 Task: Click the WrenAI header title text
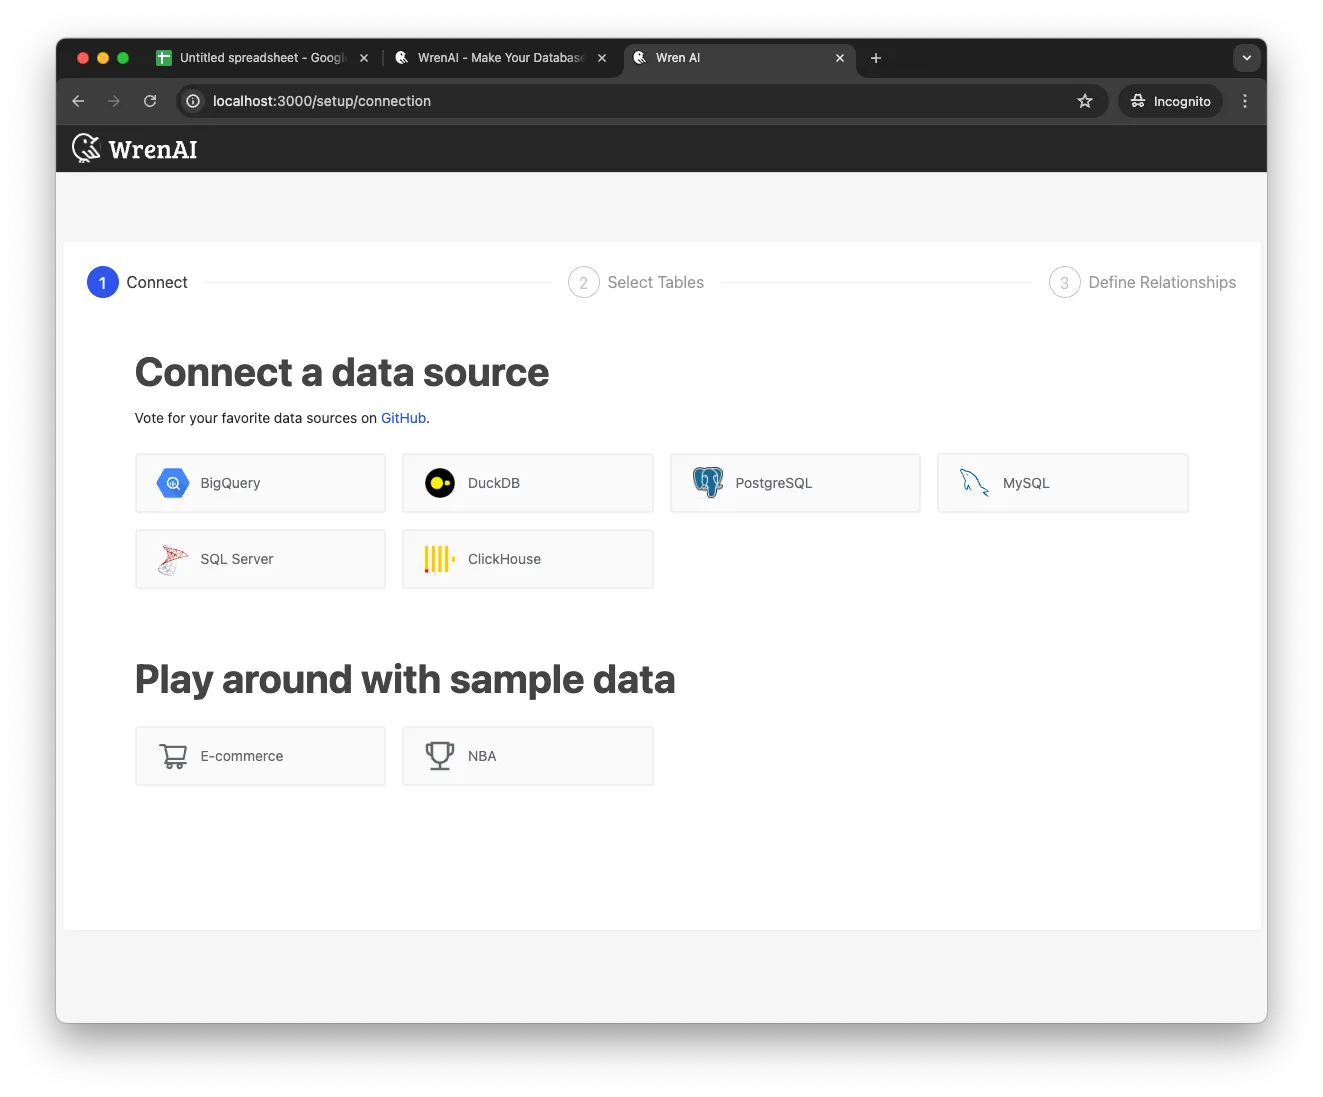pos(153,150)
